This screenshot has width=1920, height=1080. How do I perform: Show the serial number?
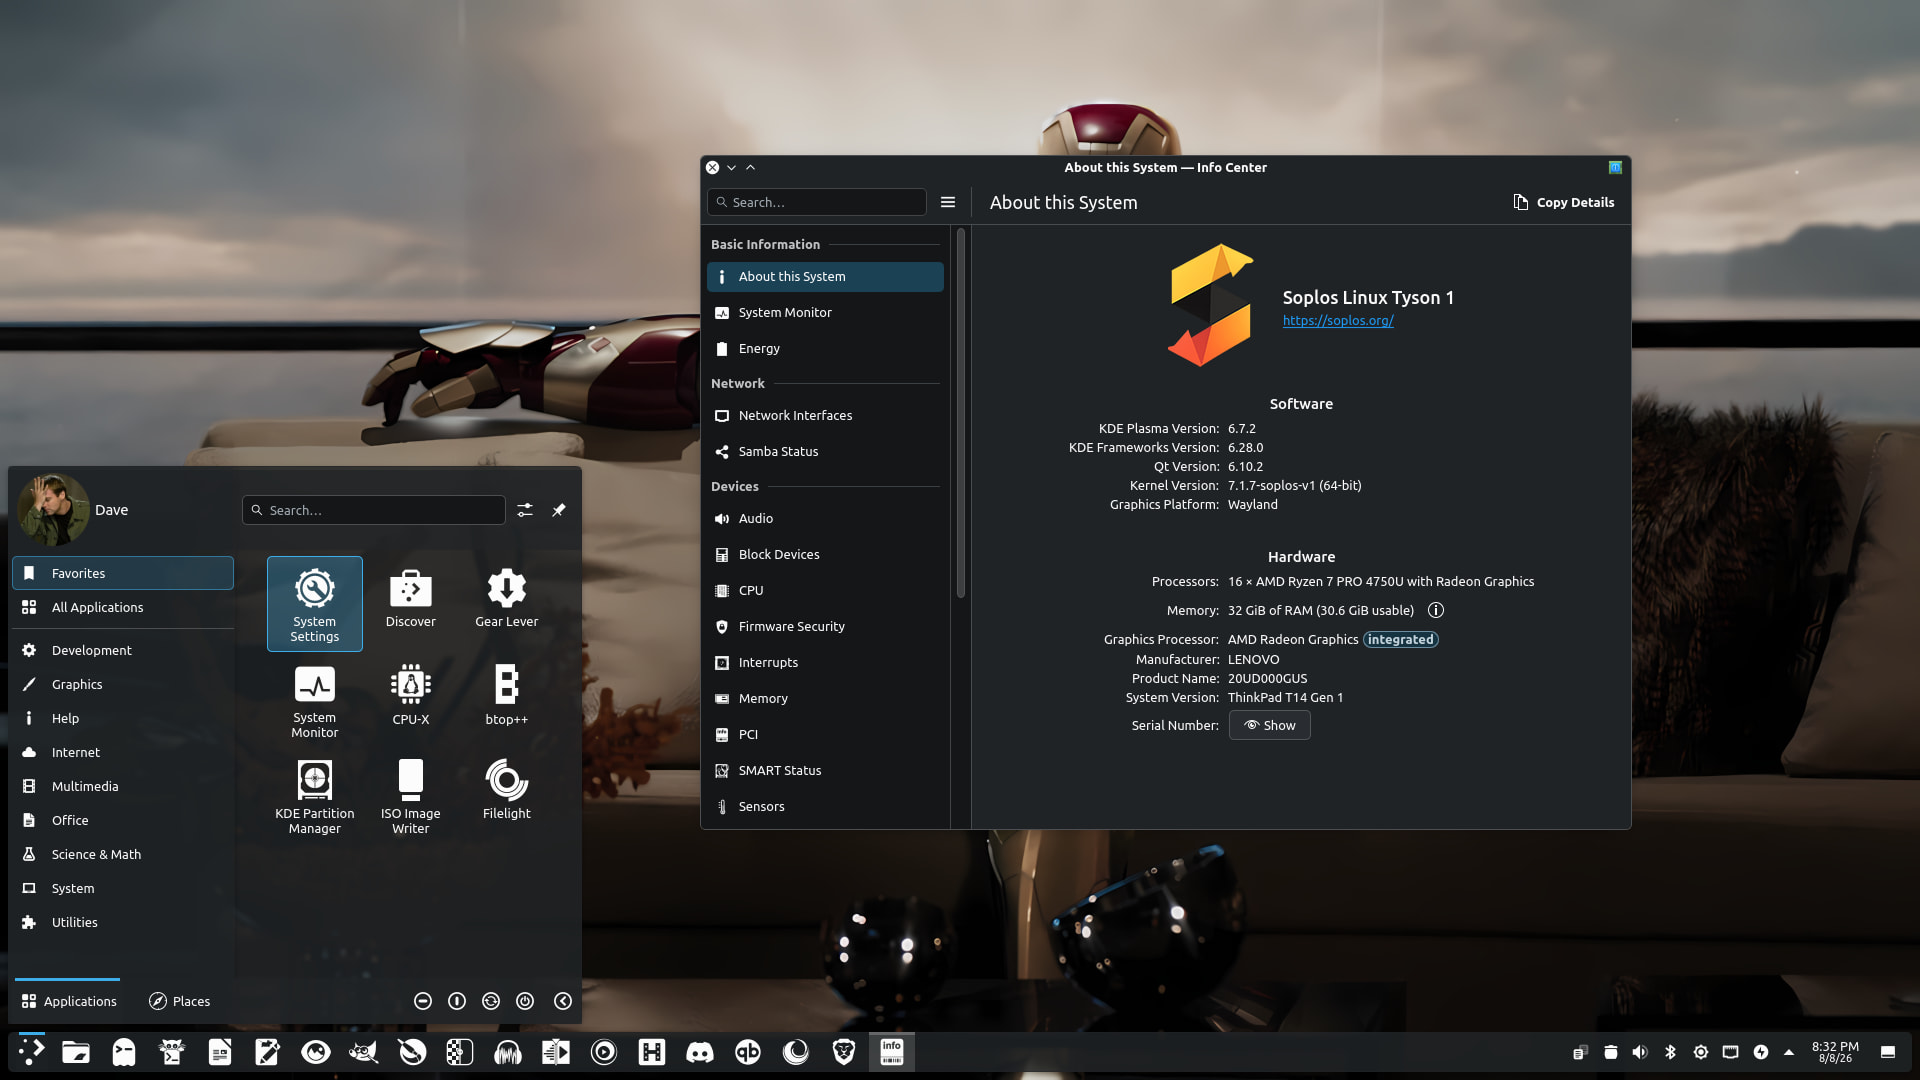(x=1270, y=725)
